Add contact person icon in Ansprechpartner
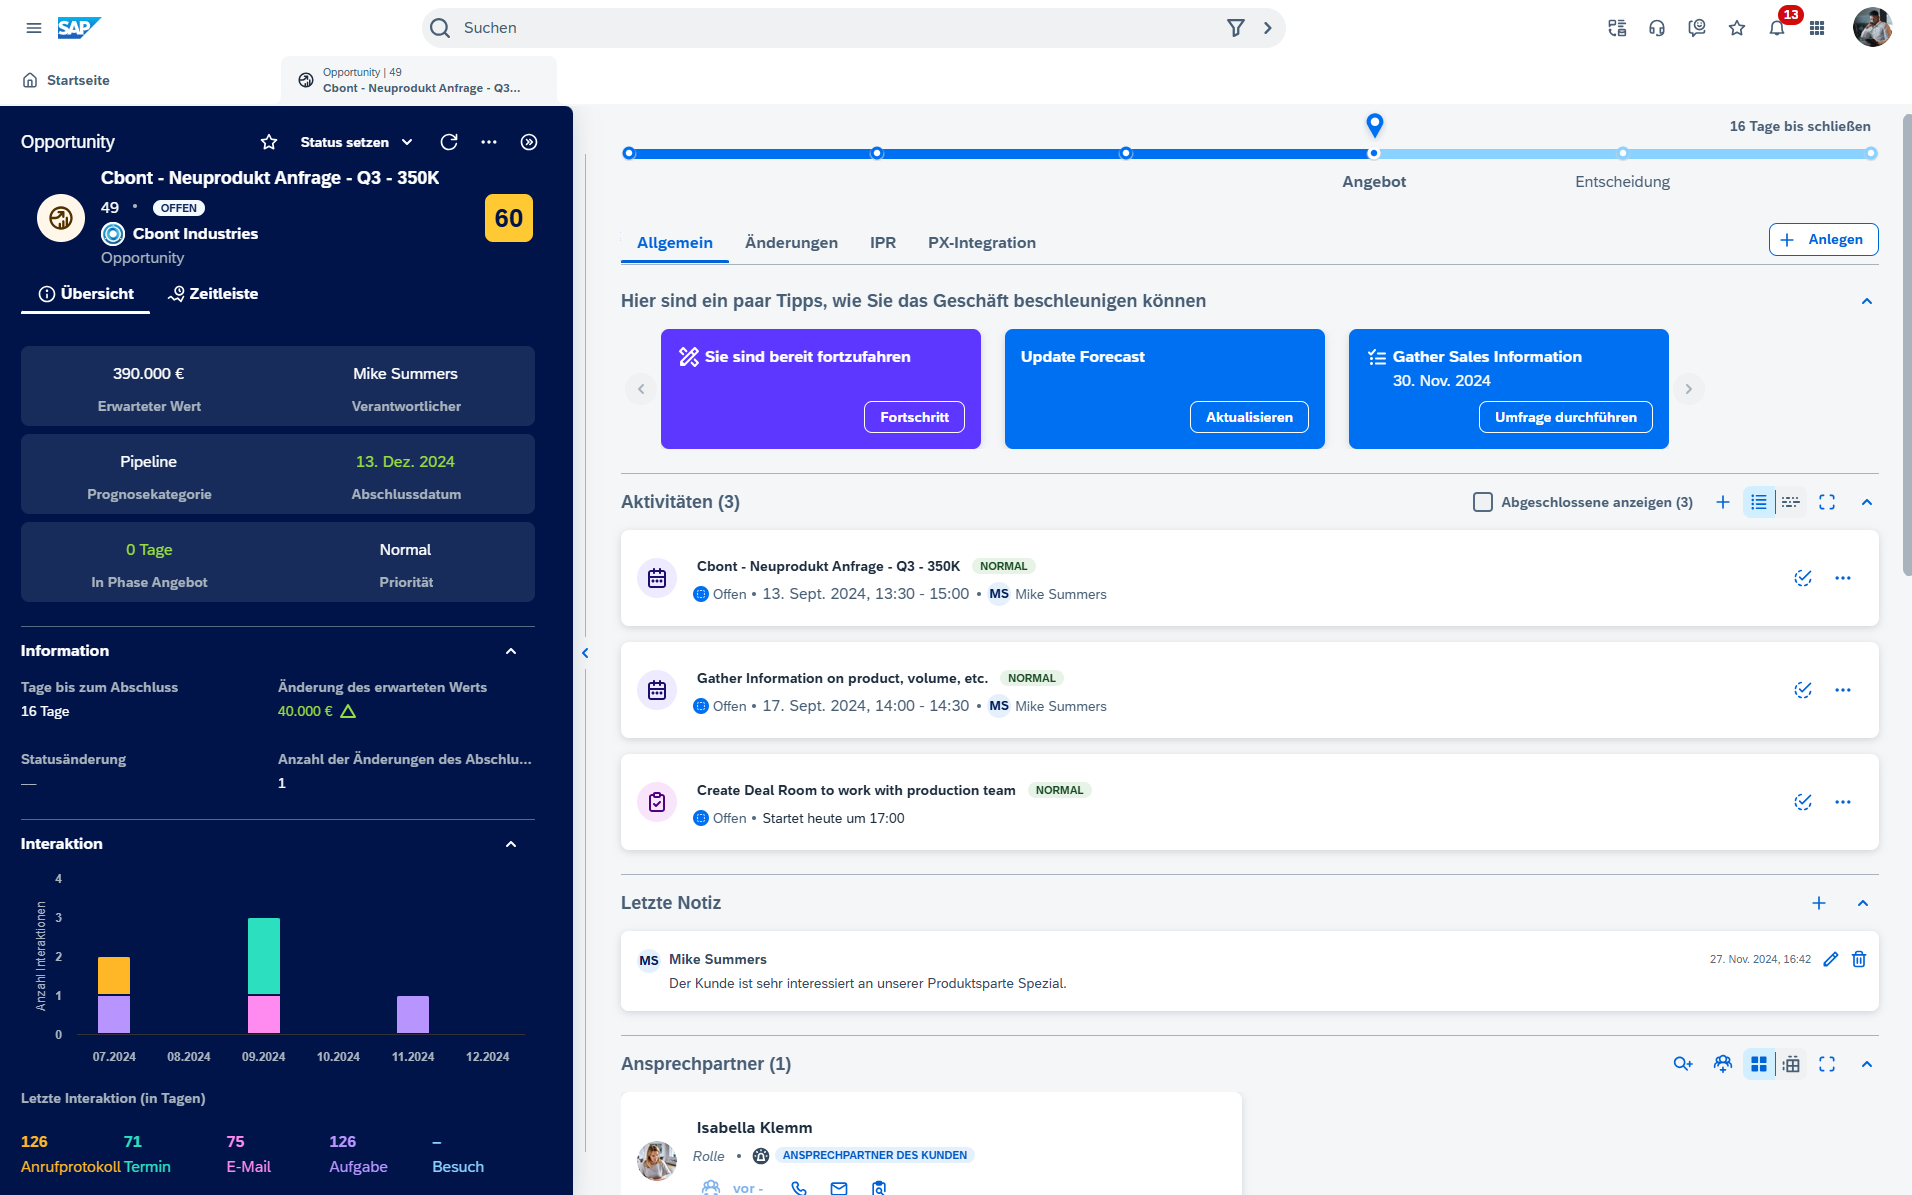The image size is (1912, 1195). [x=1722, y=1064]
